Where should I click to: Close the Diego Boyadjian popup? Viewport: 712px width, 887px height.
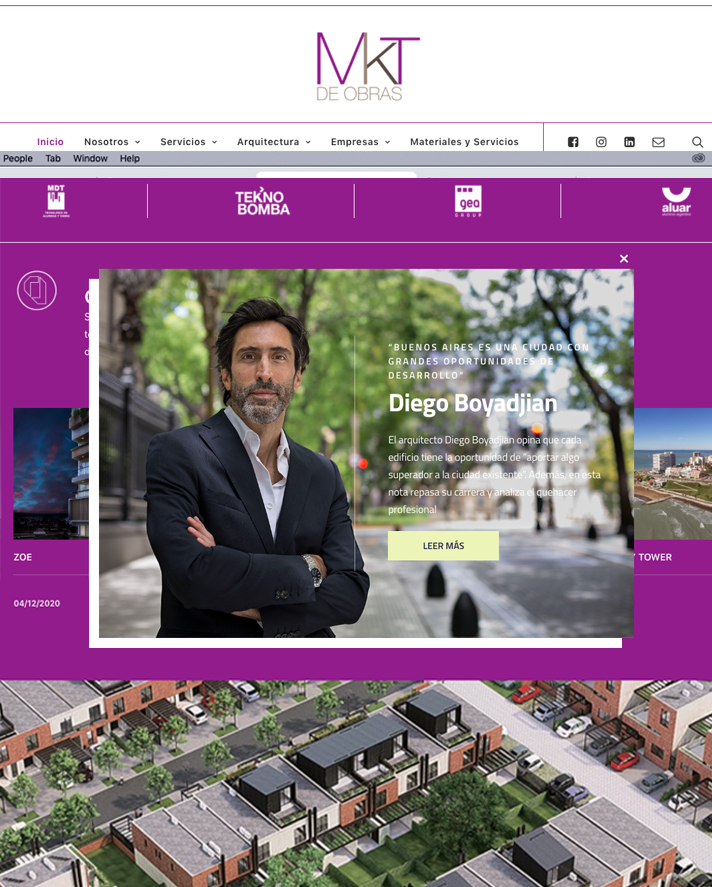click(x=624, y=259)
